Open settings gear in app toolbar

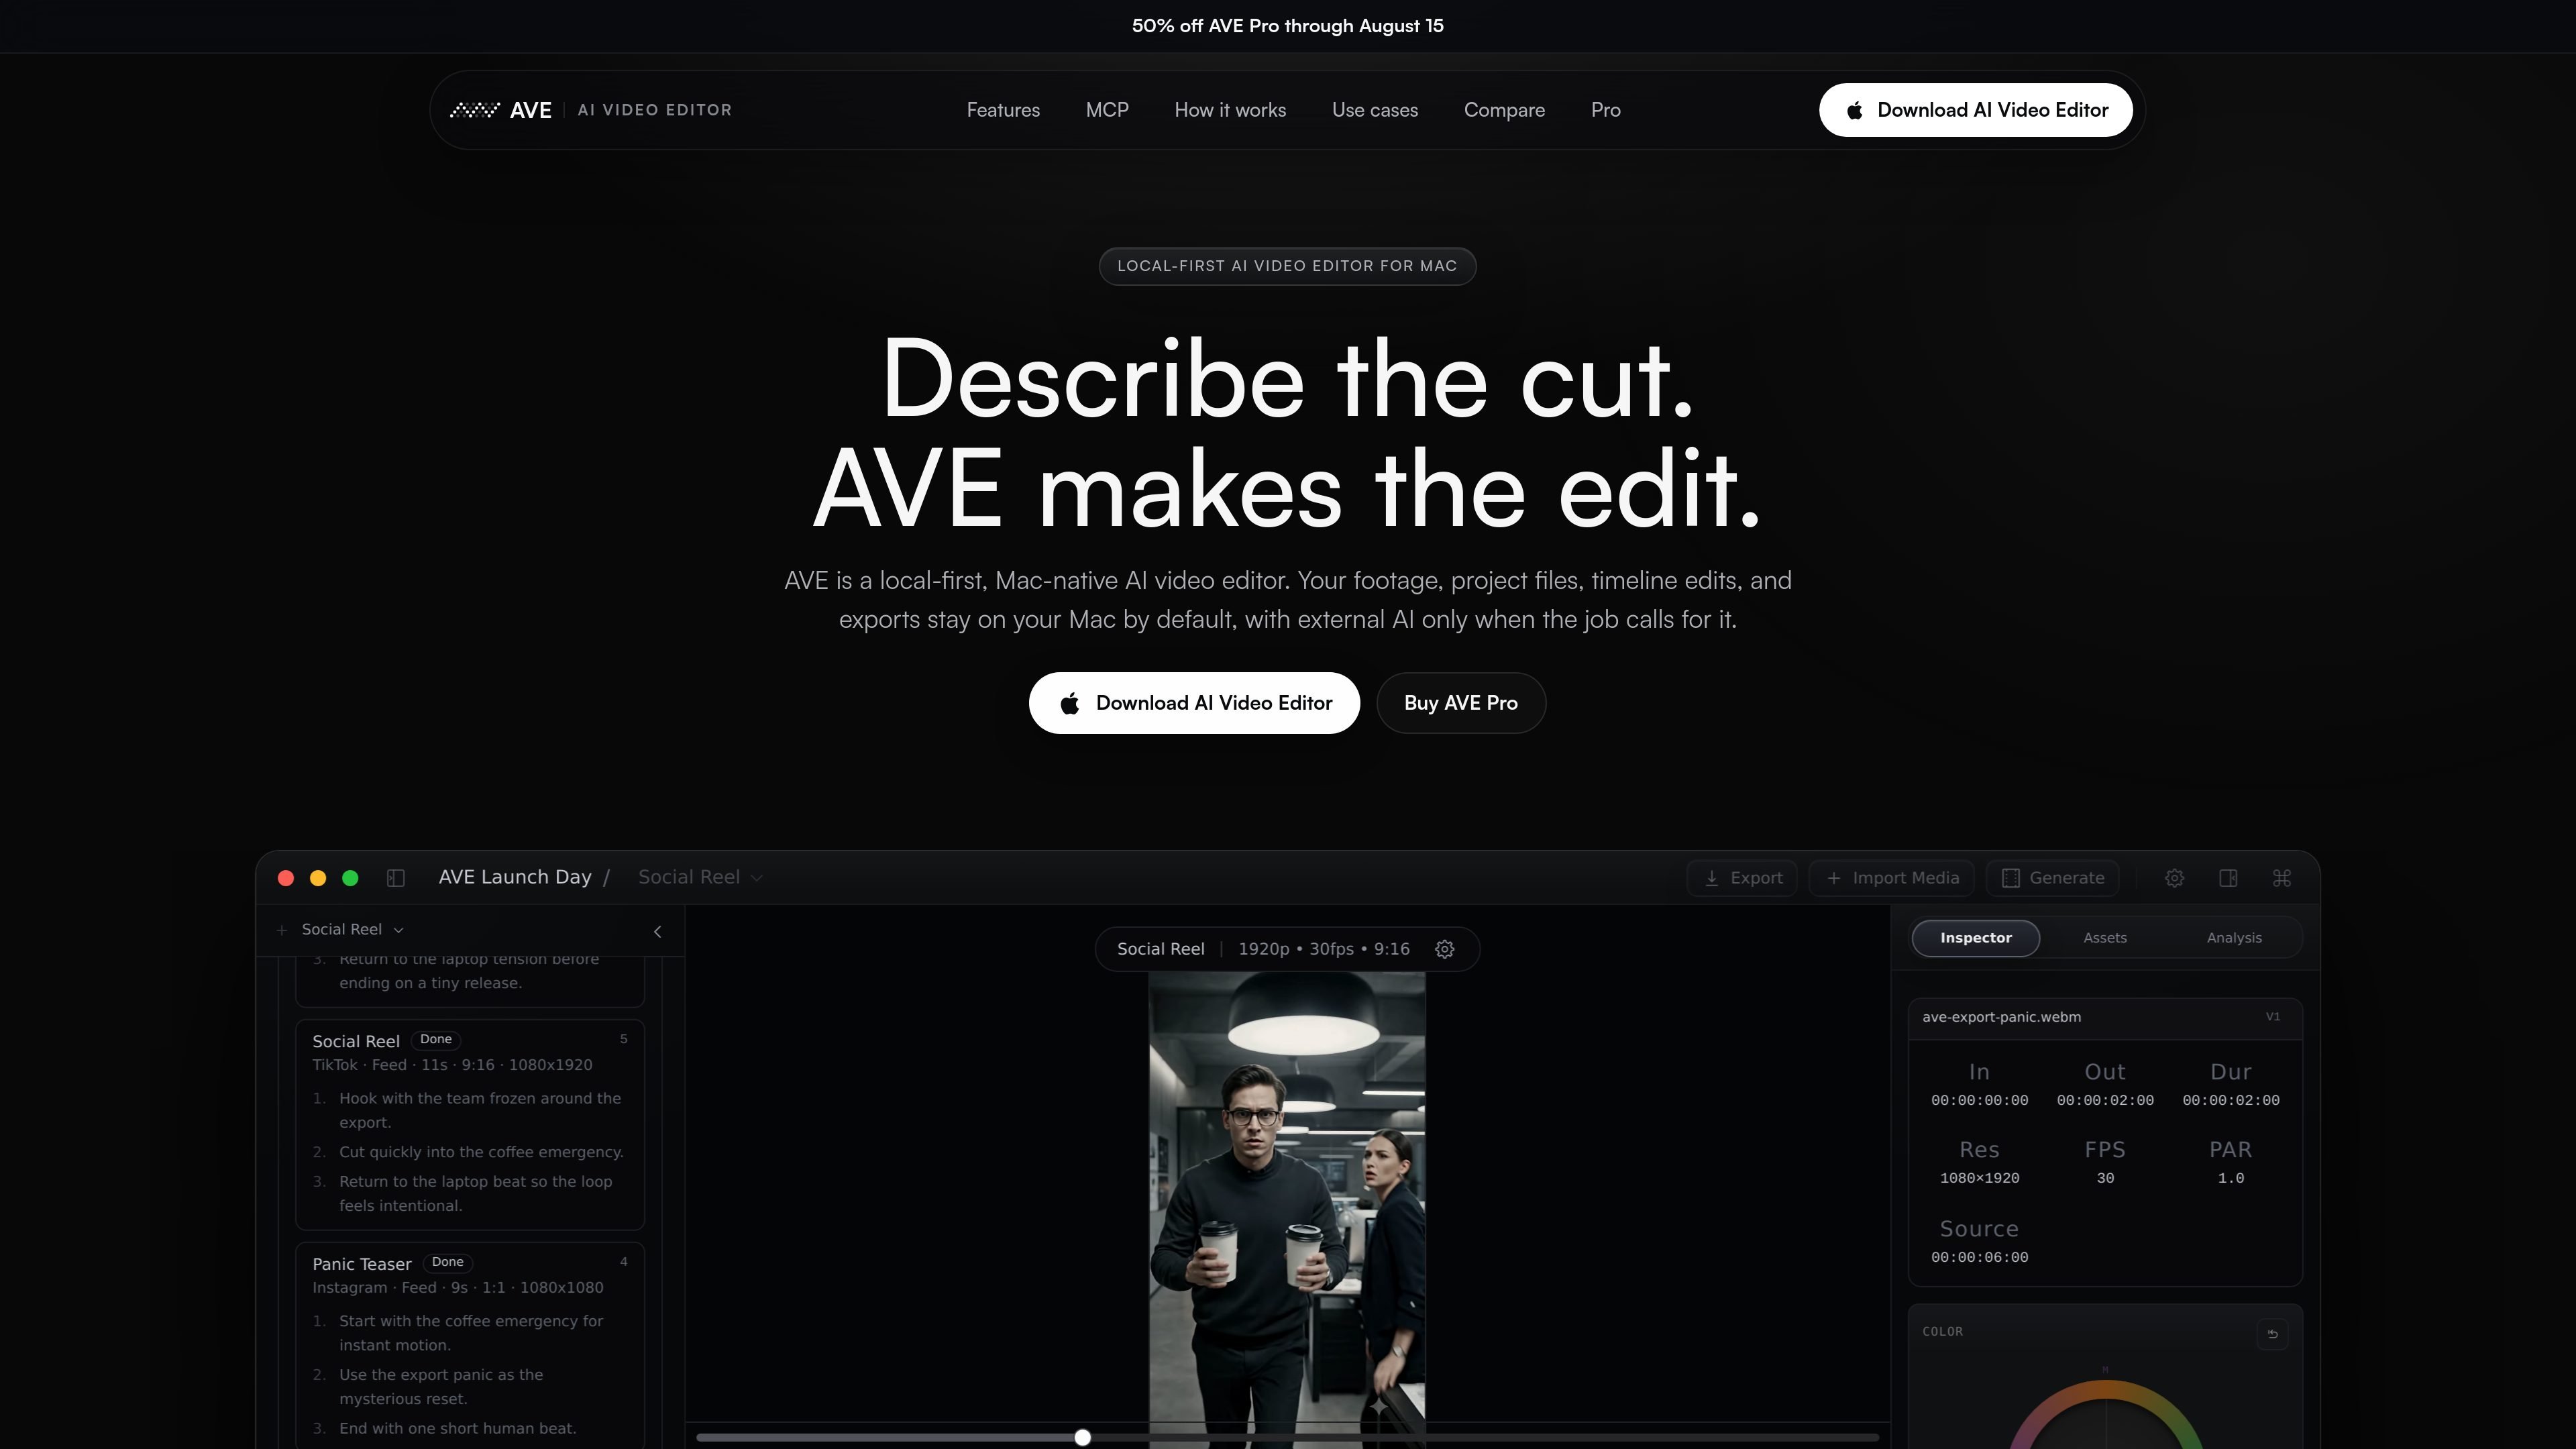coord(2174,878)
